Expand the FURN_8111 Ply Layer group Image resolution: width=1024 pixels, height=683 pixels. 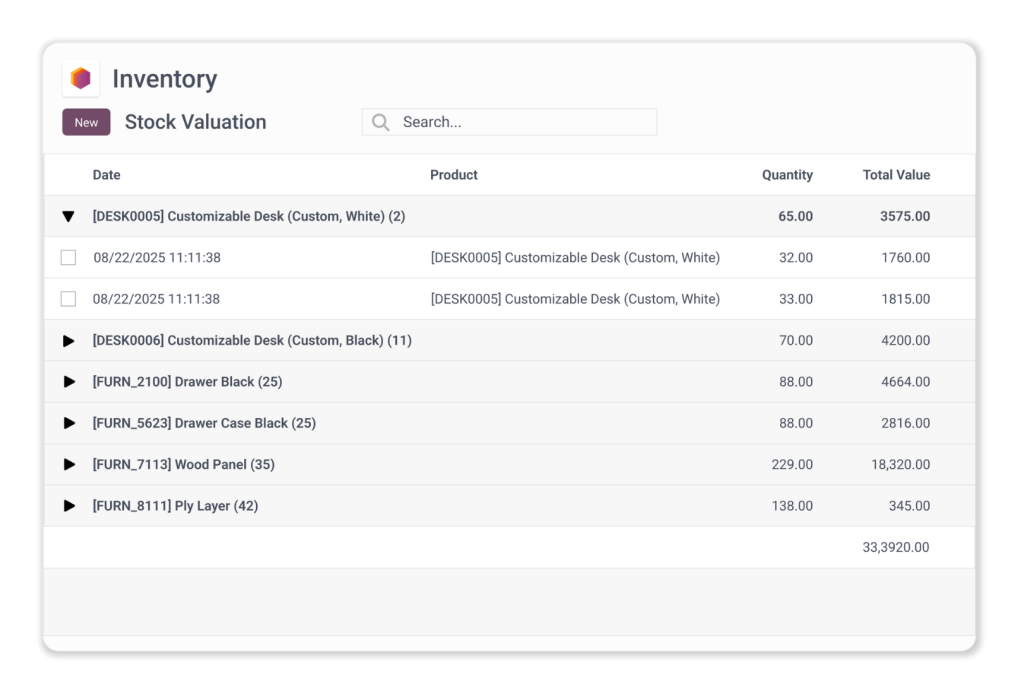68,506
